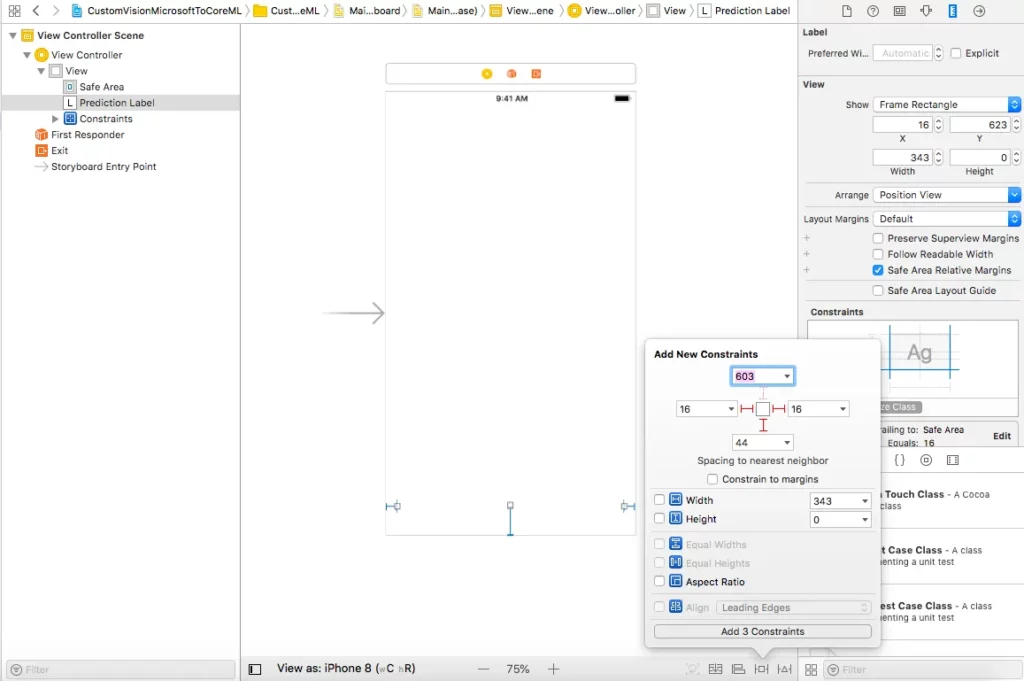Image resolution: width=1024 pixels, height=681 pixels.
Task: Click View as: iPhone 8 button
Action: click(345, 669)
